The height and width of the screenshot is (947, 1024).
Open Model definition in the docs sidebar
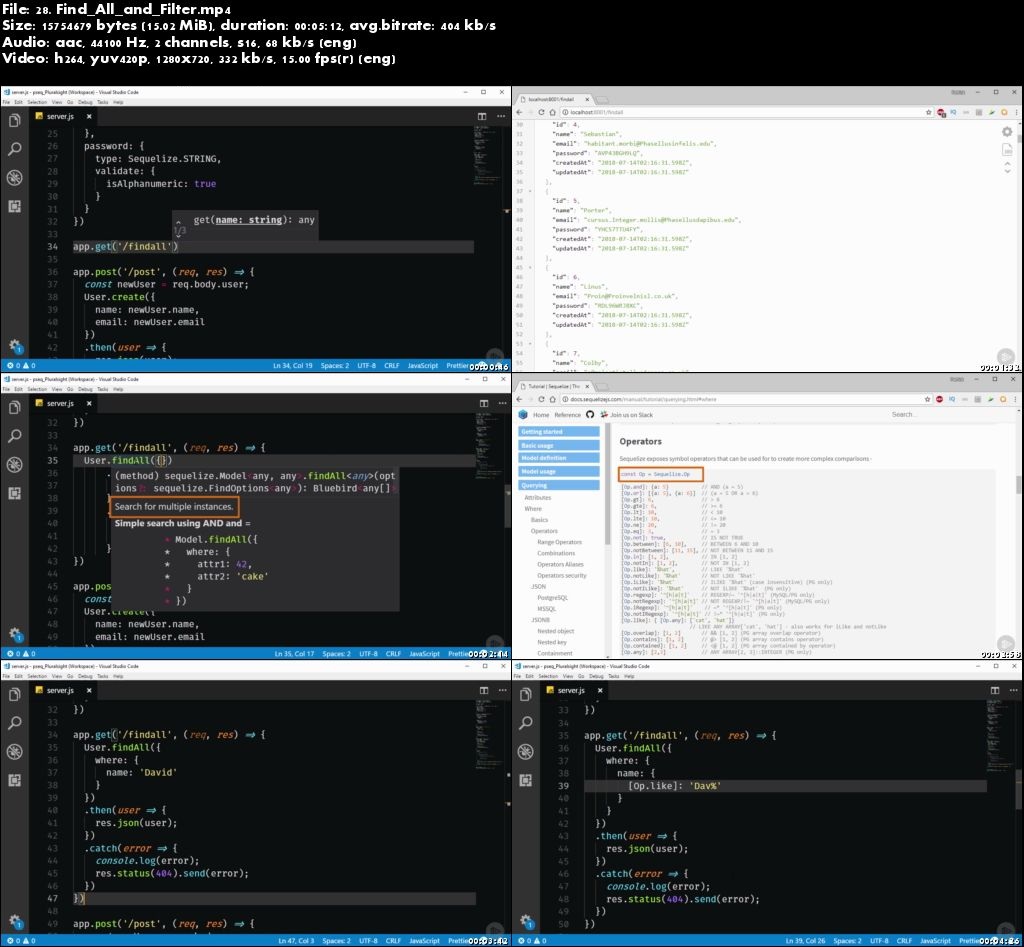point(559,458)
